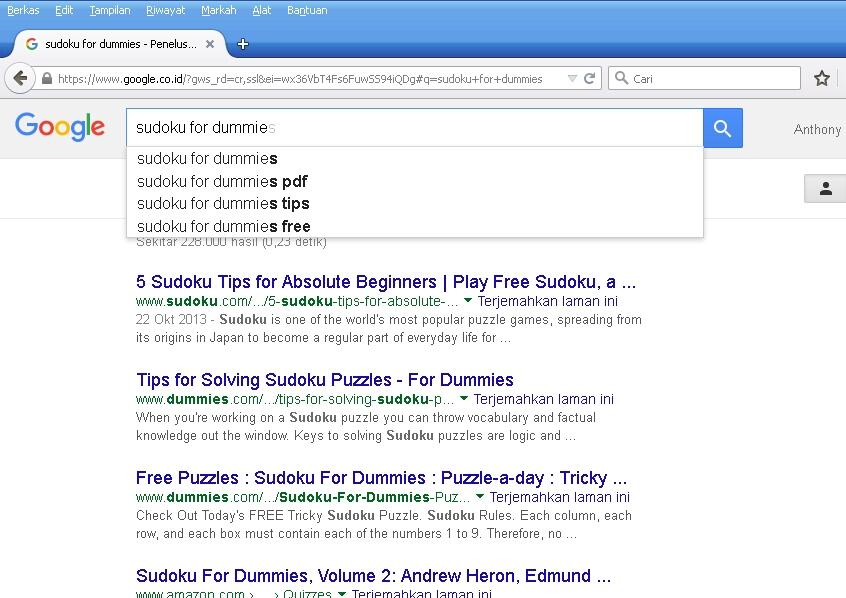Screen dimensions: 846x598
Task: Select suggestion 'sudoku for dummies pdf'
Action: 414,181
